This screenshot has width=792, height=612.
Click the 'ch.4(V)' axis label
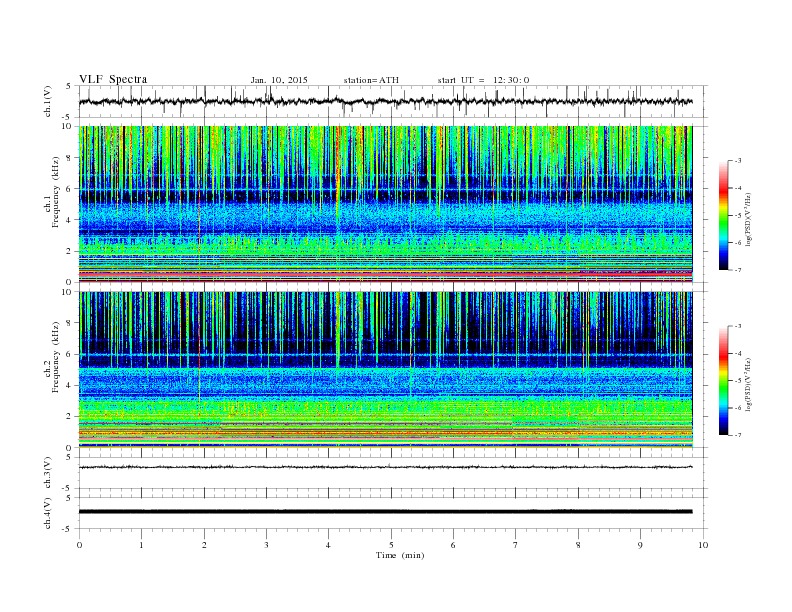pos(48,513)
